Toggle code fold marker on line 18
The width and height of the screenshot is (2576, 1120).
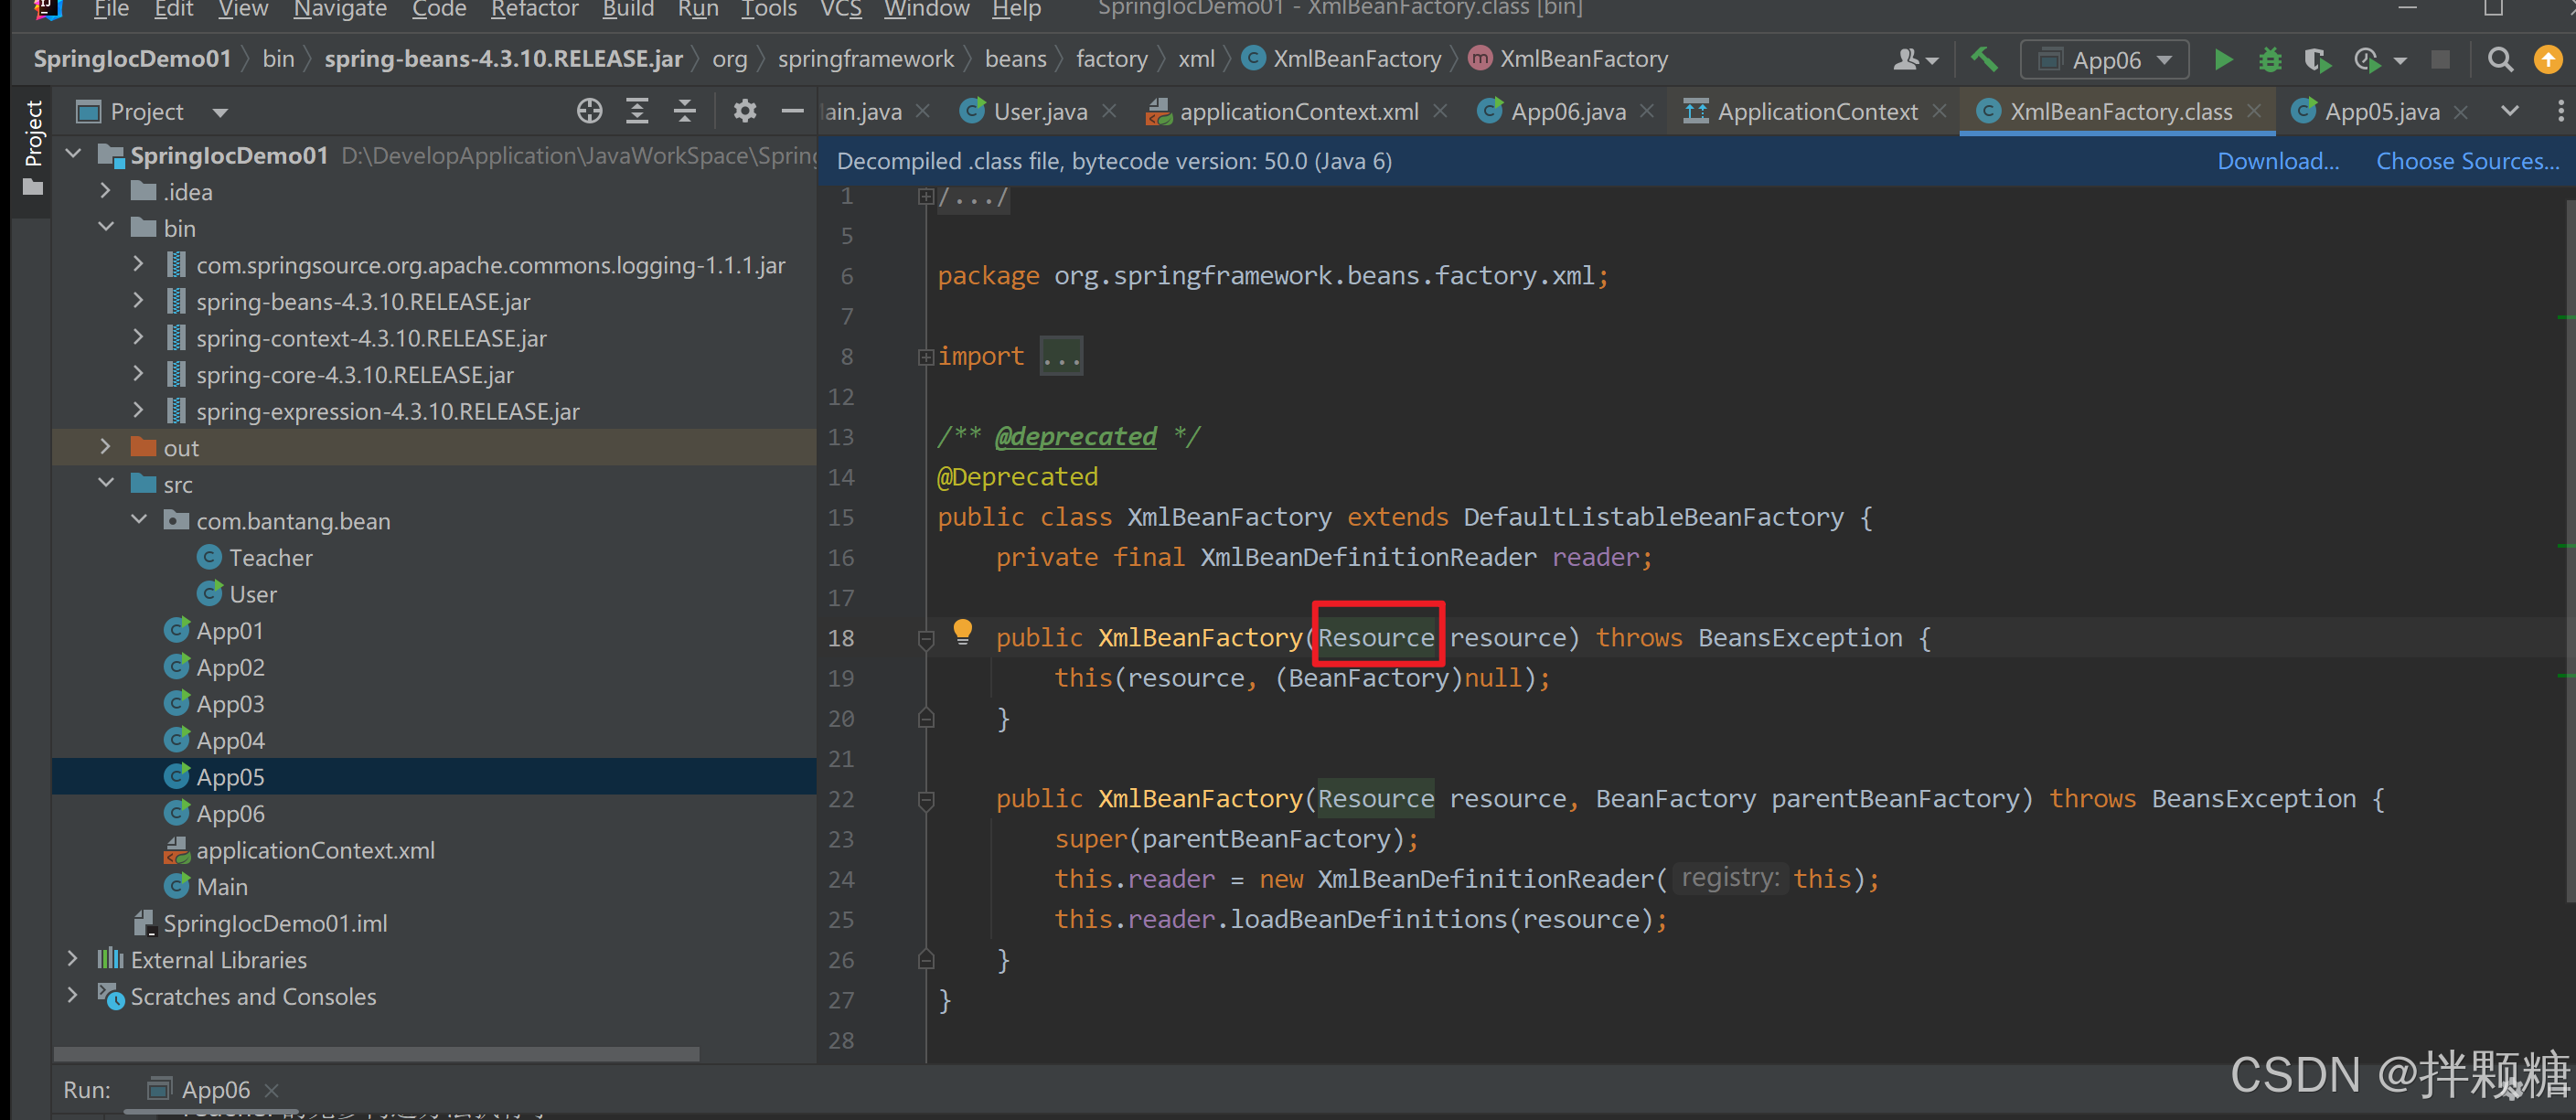pos(926,638)
